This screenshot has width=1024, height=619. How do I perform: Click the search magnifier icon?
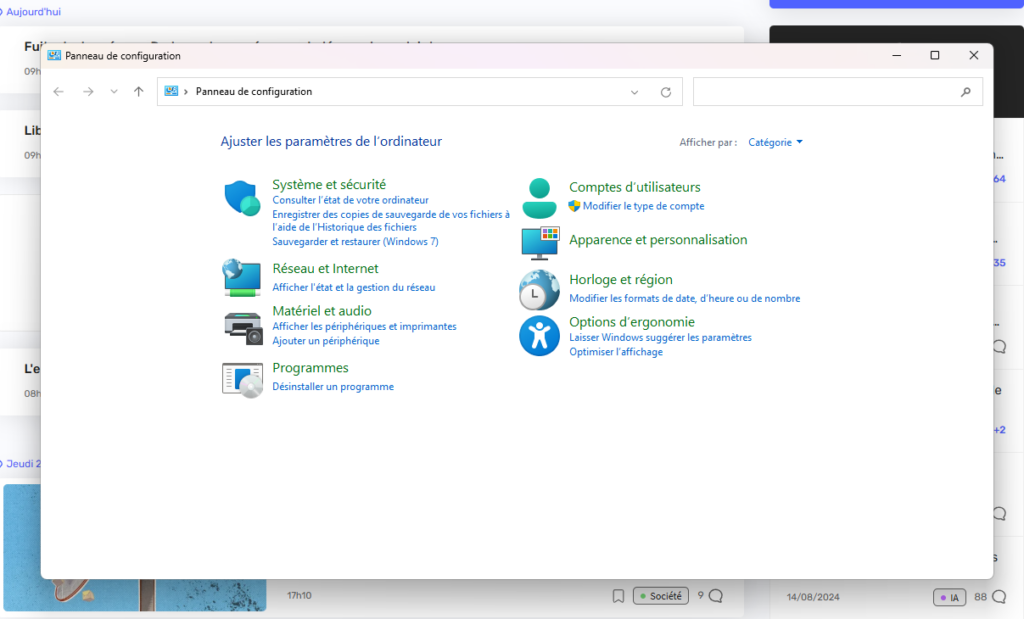click(966, 92)
